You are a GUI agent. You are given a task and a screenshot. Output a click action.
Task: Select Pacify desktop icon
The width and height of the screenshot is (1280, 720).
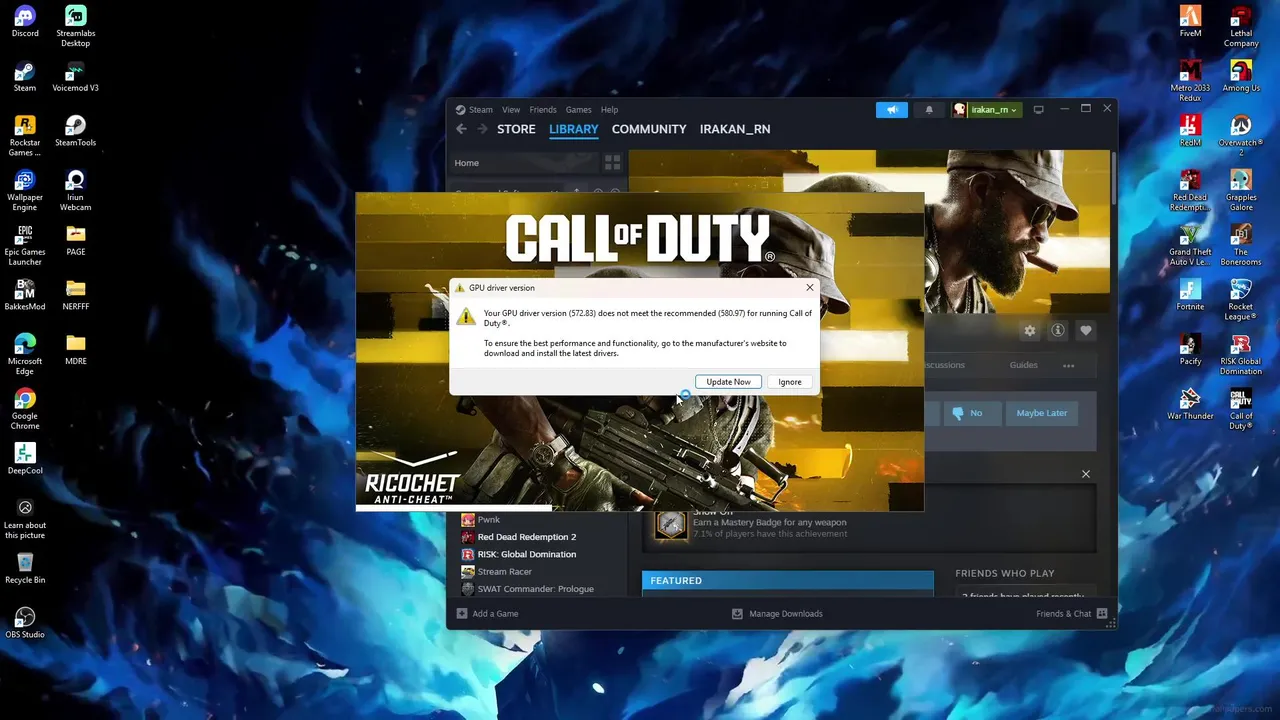(x=1190, y=350)
